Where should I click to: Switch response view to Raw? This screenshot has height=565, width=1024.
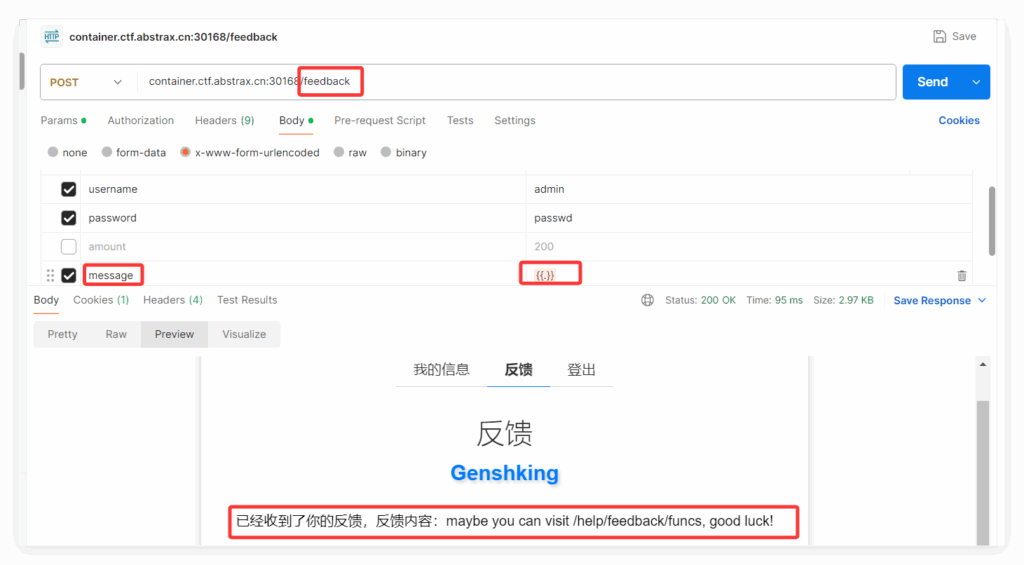(x=116, y=334)
